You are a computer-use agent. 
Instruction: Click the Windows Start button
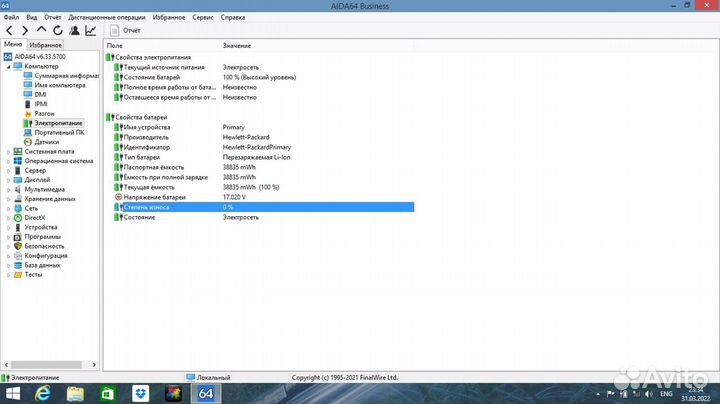coord(13,393)
